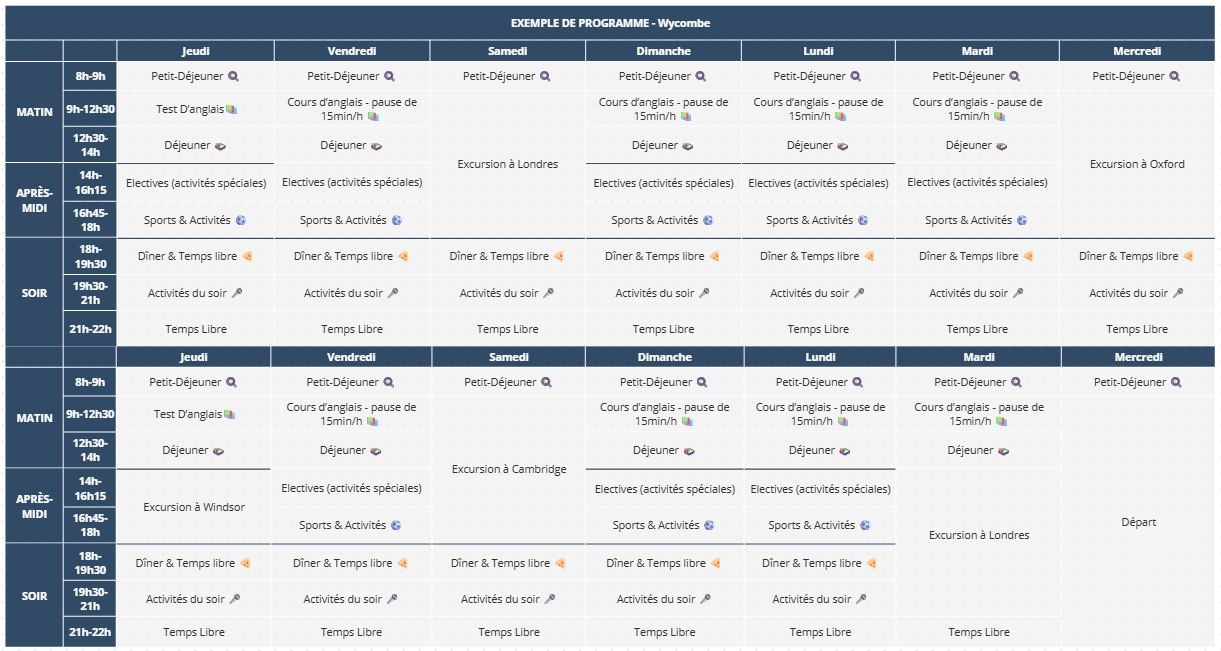Click microphone icon in upper Samedi Activités du soir
Viewport: 1221px width, 651px height.
(548, 293)
